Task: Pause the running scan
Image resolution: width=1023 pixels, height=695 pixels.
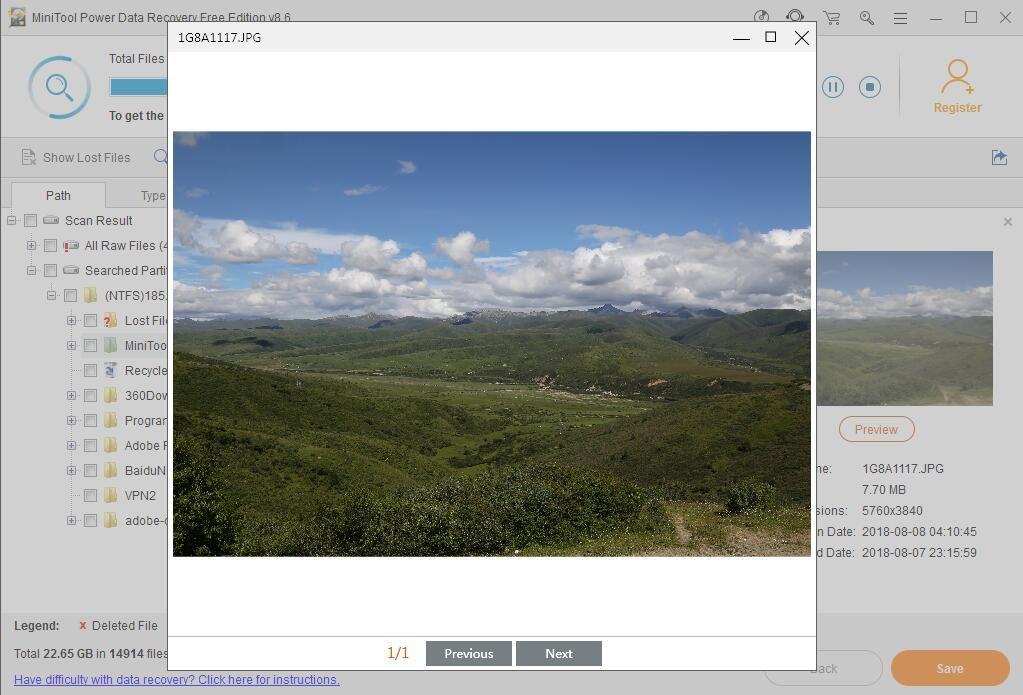Action: tap(832, 87)
